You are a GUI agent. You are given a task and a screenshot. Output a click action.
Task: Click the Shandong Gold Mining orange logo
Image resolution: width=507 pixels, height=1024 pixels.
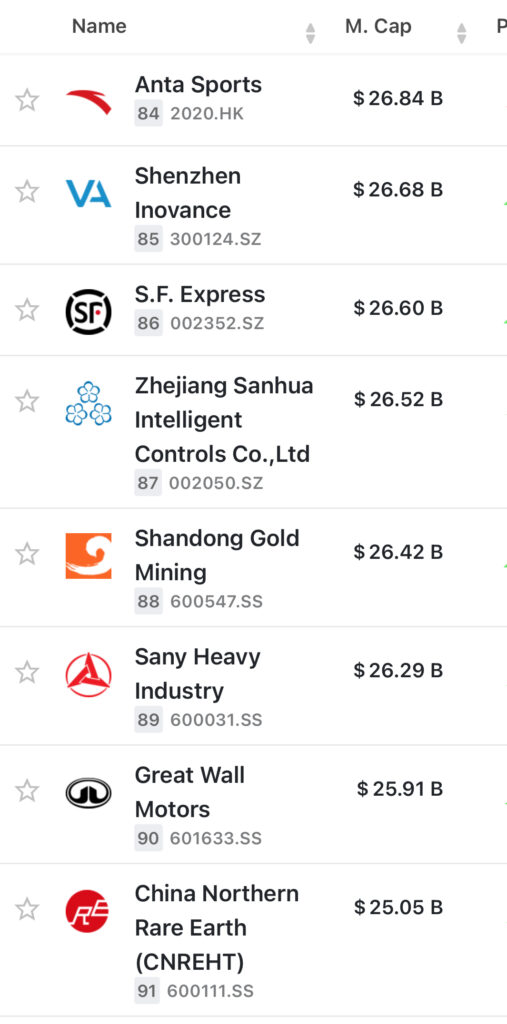(88, 556)
